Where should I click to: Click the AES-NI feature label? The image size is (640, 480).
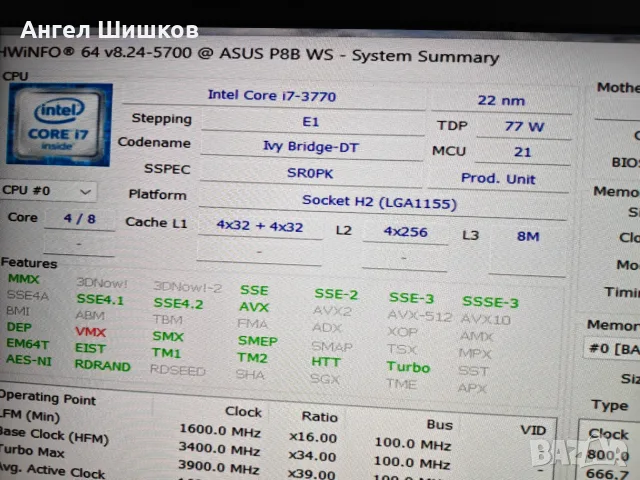pyautogui.click(x=29, y=361)
